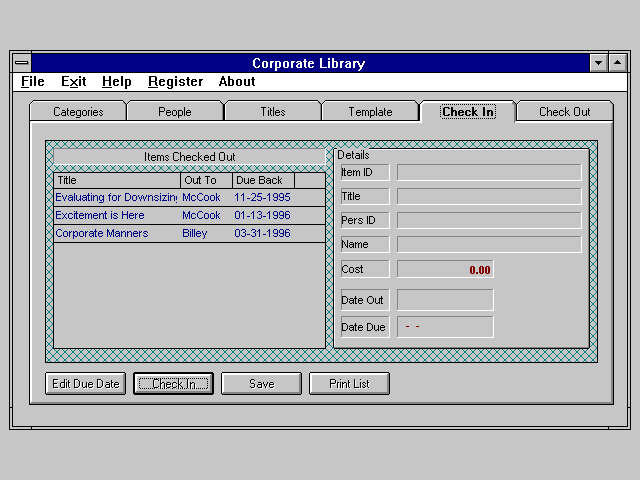Open the Register menu
The width and height of the screenshot is (640, 480).
[x=175, y=82]
